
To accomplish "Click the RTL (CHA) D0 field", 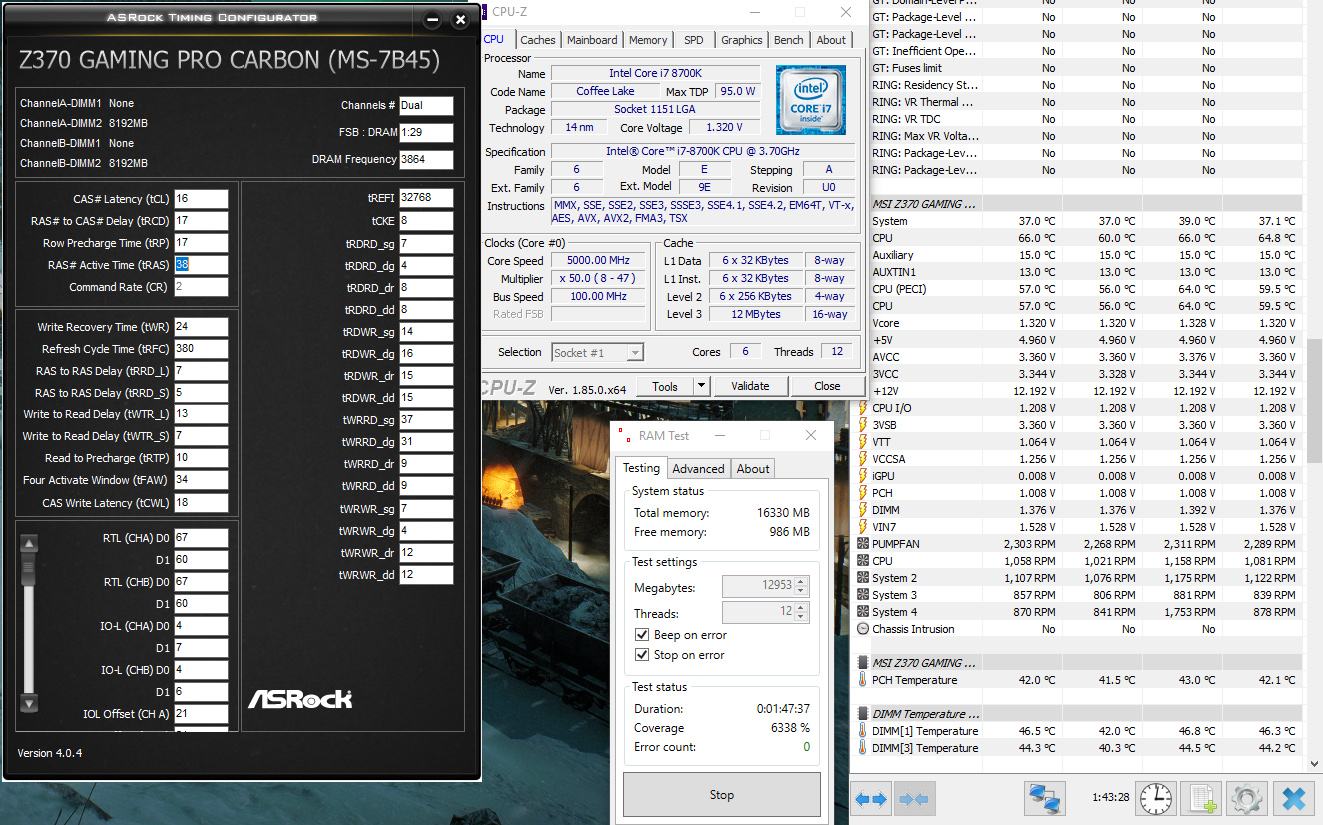I will [201, 538].
